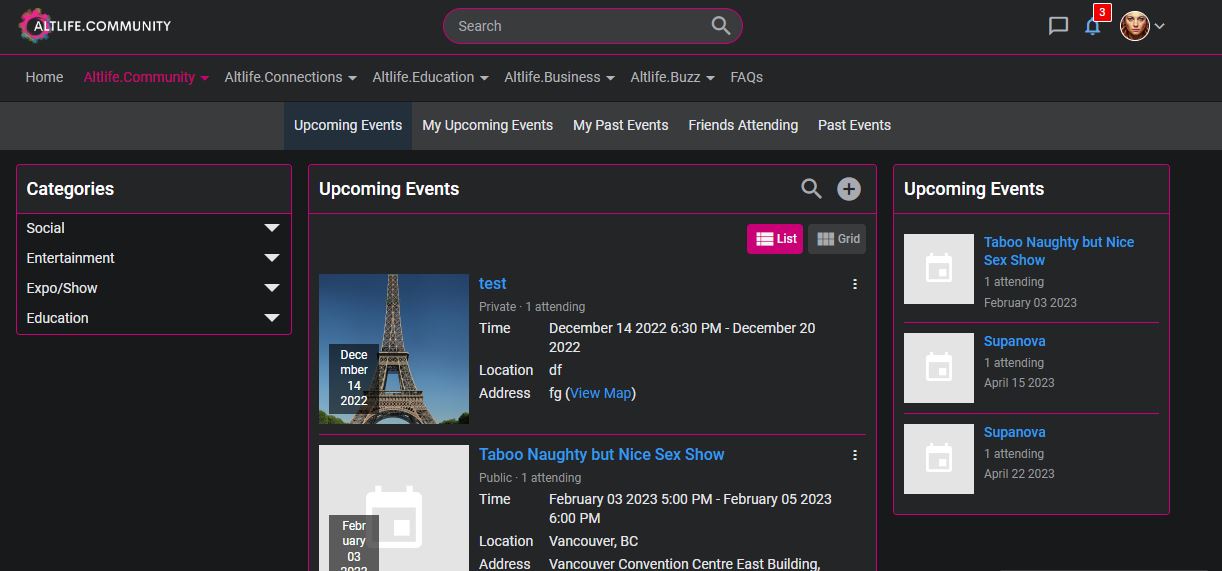Open three-dot menu for test event

tap(854, 284)
